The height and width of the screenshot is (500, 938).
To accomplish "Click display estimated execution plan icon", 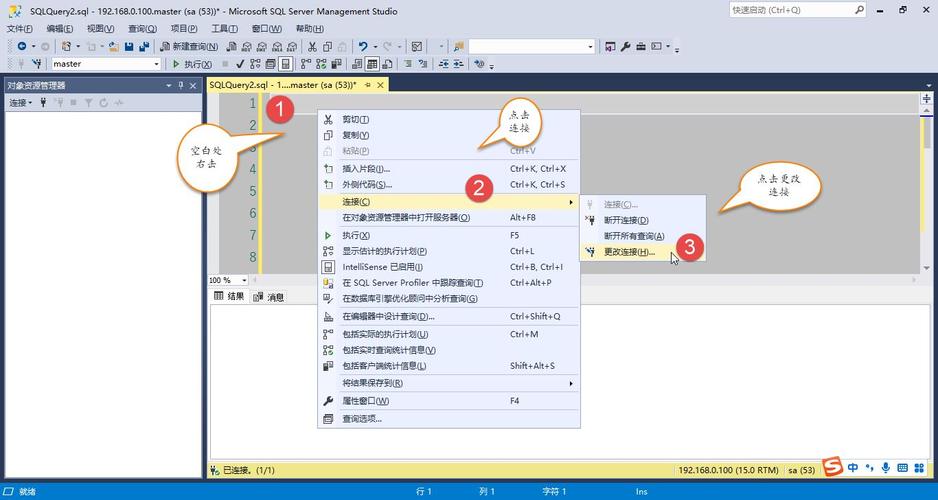I will click(255, 64).
